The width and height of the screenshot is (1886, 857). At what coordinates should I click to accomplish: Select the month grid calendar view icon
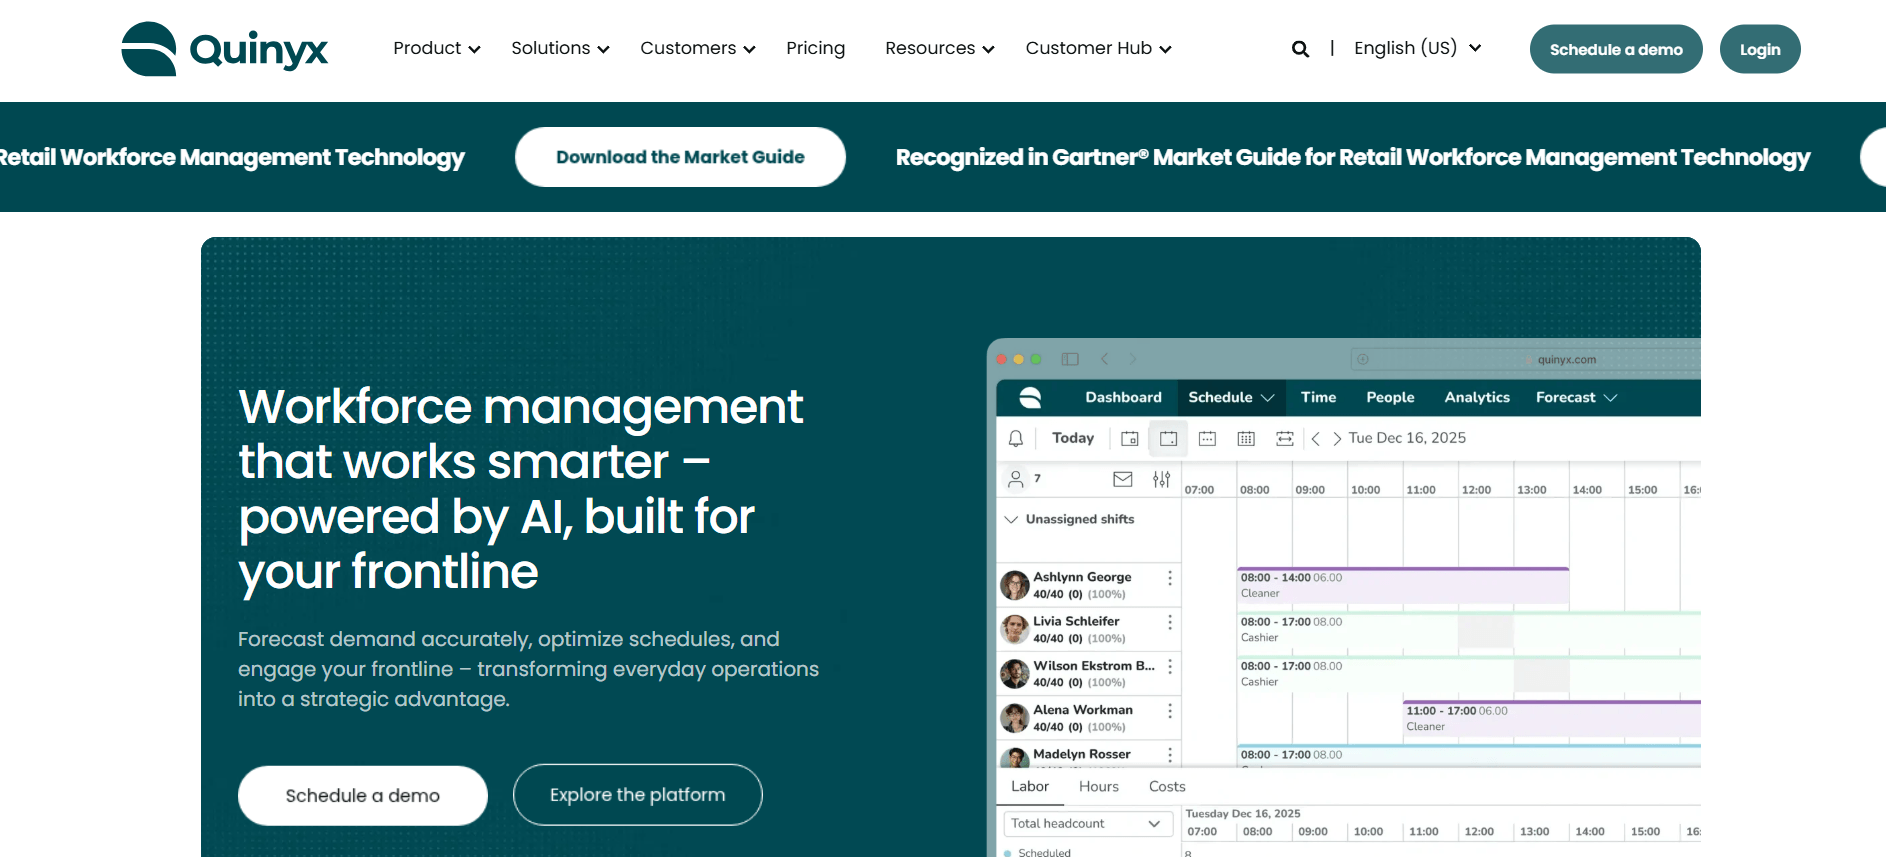tap(1246, 438)
